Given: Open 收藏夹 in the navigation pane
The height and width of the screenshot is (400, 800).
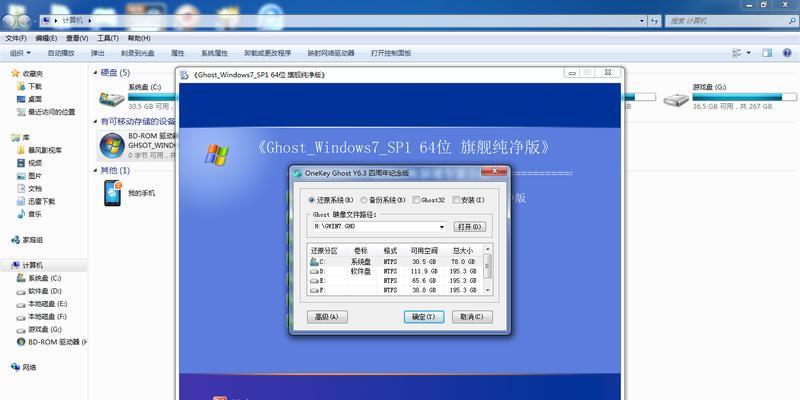Looking at the screenshot, I should [33, 74].
